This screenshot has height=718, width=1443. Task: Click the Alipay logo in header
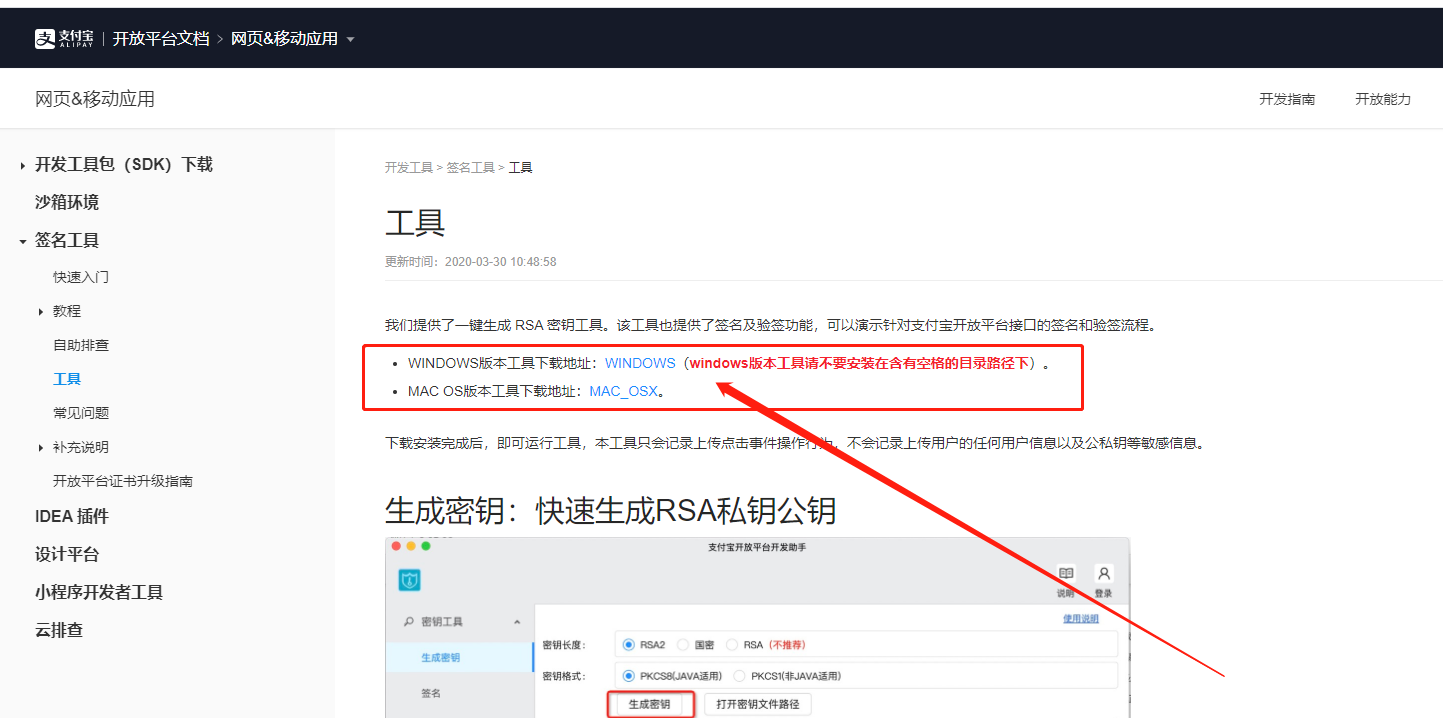click(x=66, y=39)
